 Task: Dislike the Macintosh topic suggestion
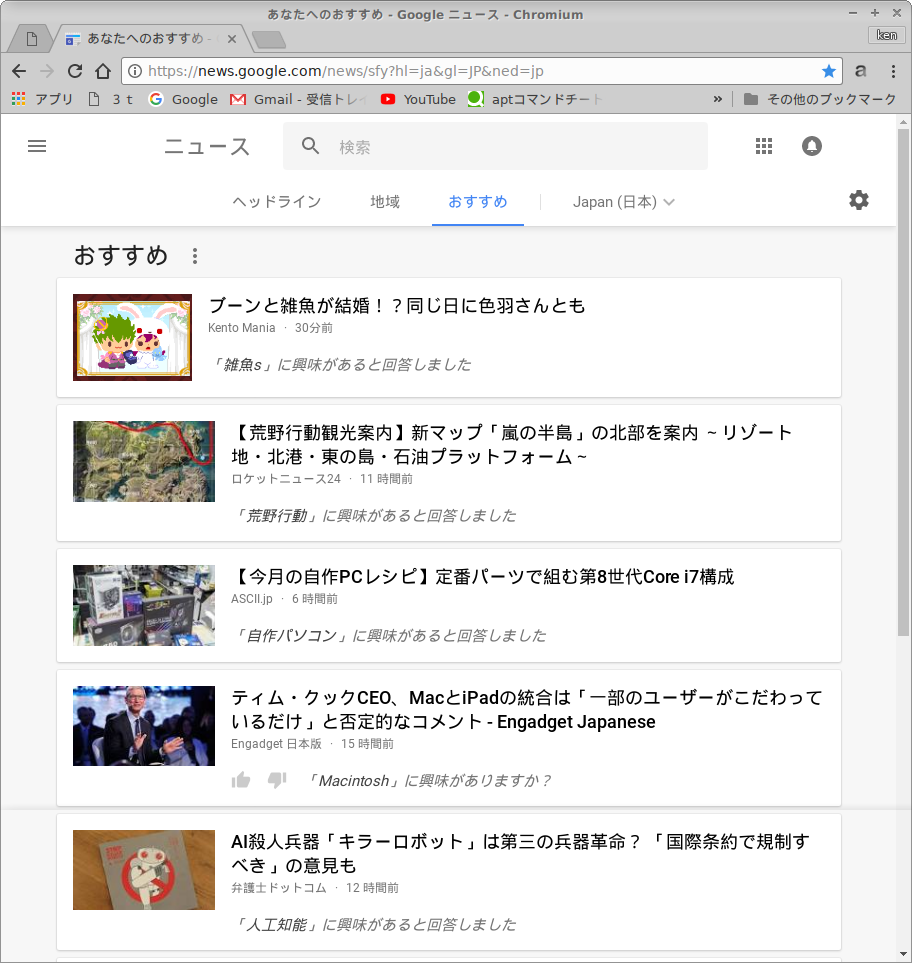pyautogui.click(x=277, y=781)
